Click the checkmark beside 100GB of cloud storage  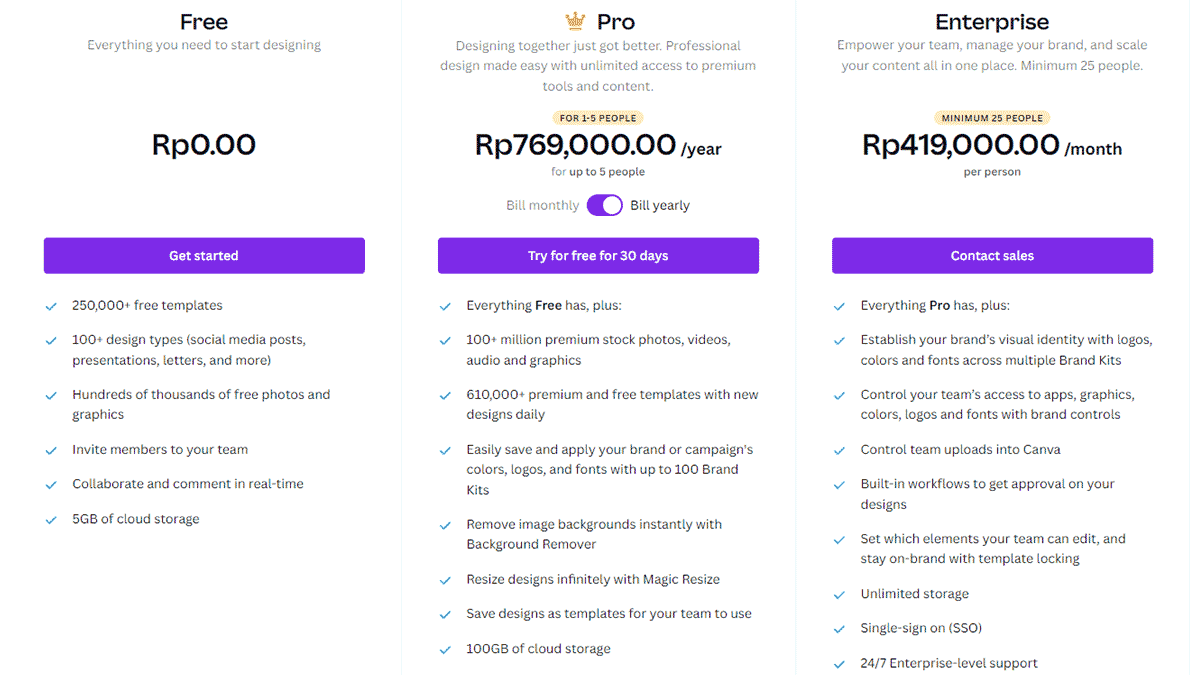(445, 648)
